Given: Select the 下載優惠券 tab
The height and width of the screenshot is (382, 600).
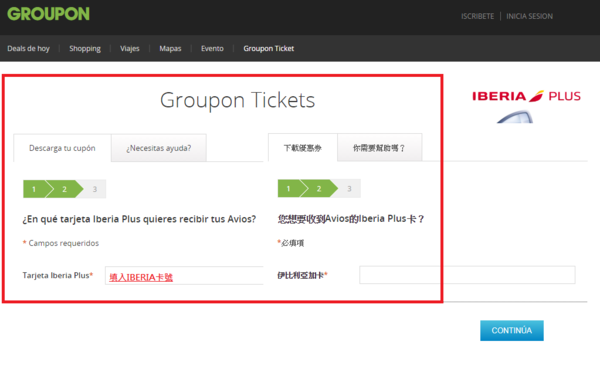Looking at the screenshot, I should [303, 148].
